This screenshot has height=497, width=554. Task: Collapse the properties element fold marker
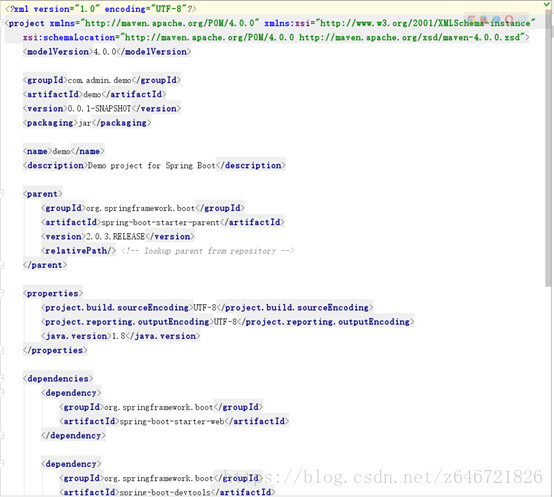pyautogui.click(x=1, y=293)
